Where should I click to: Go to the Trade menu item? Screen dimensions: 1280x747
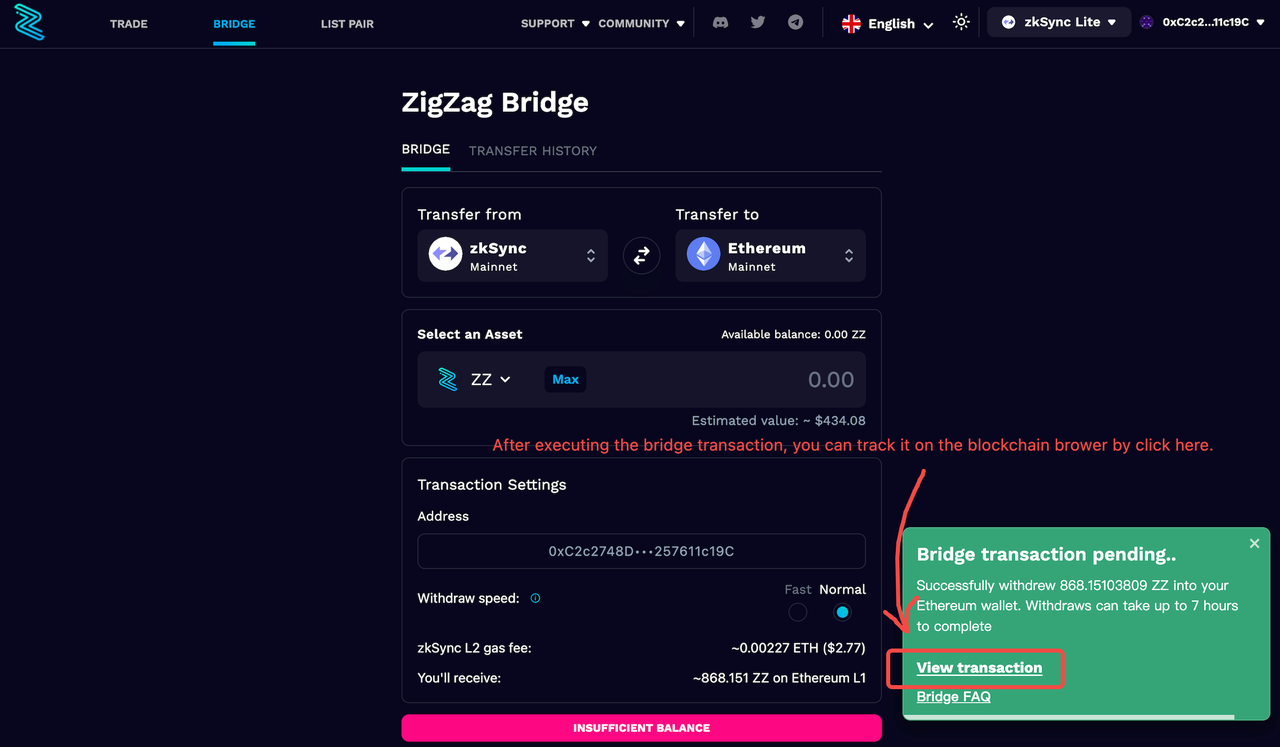128,23
